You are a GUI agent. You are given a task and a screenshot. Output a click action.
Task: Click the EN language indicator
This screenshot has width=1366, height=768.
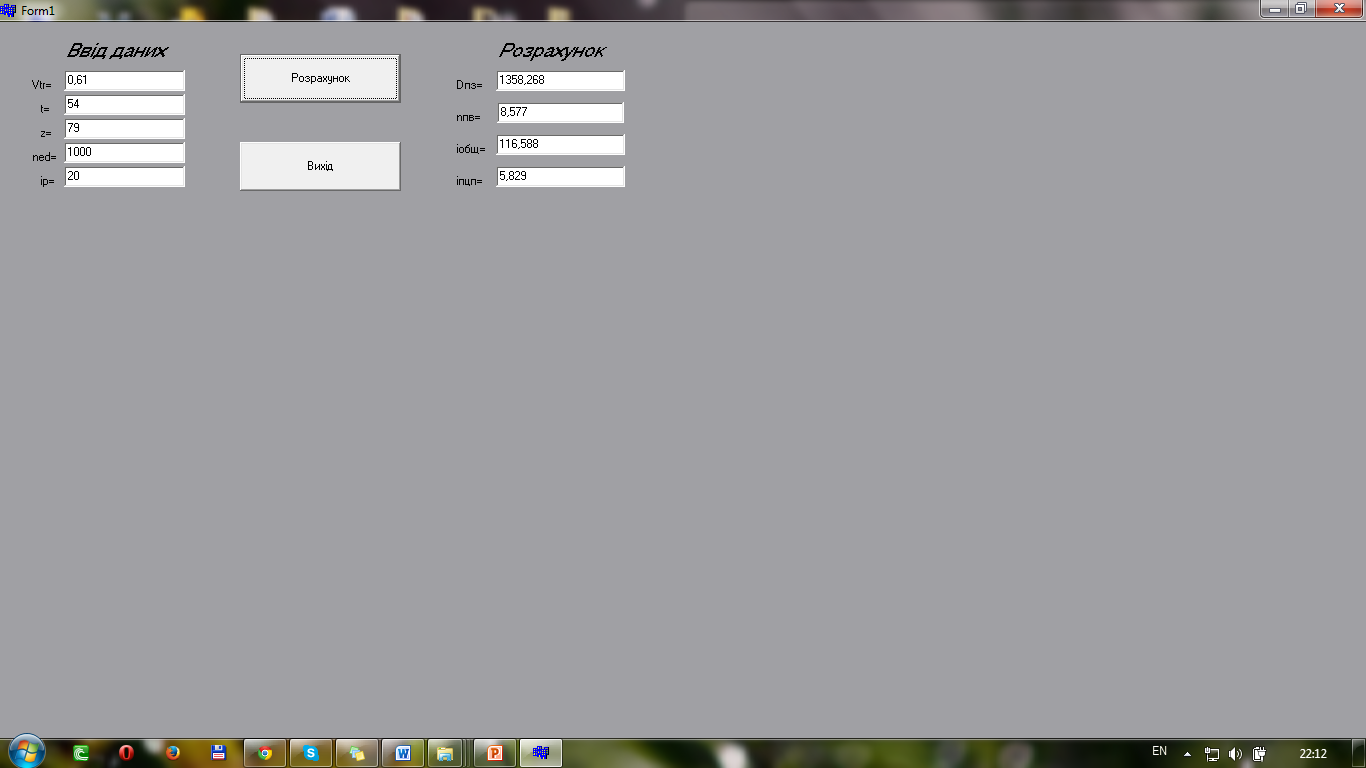click(x=1160, y=751)
